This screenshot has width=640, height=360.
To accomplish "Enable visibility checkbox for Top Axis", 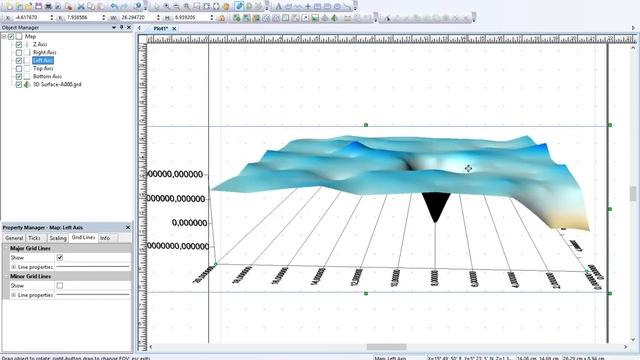I will click(19, 68).
